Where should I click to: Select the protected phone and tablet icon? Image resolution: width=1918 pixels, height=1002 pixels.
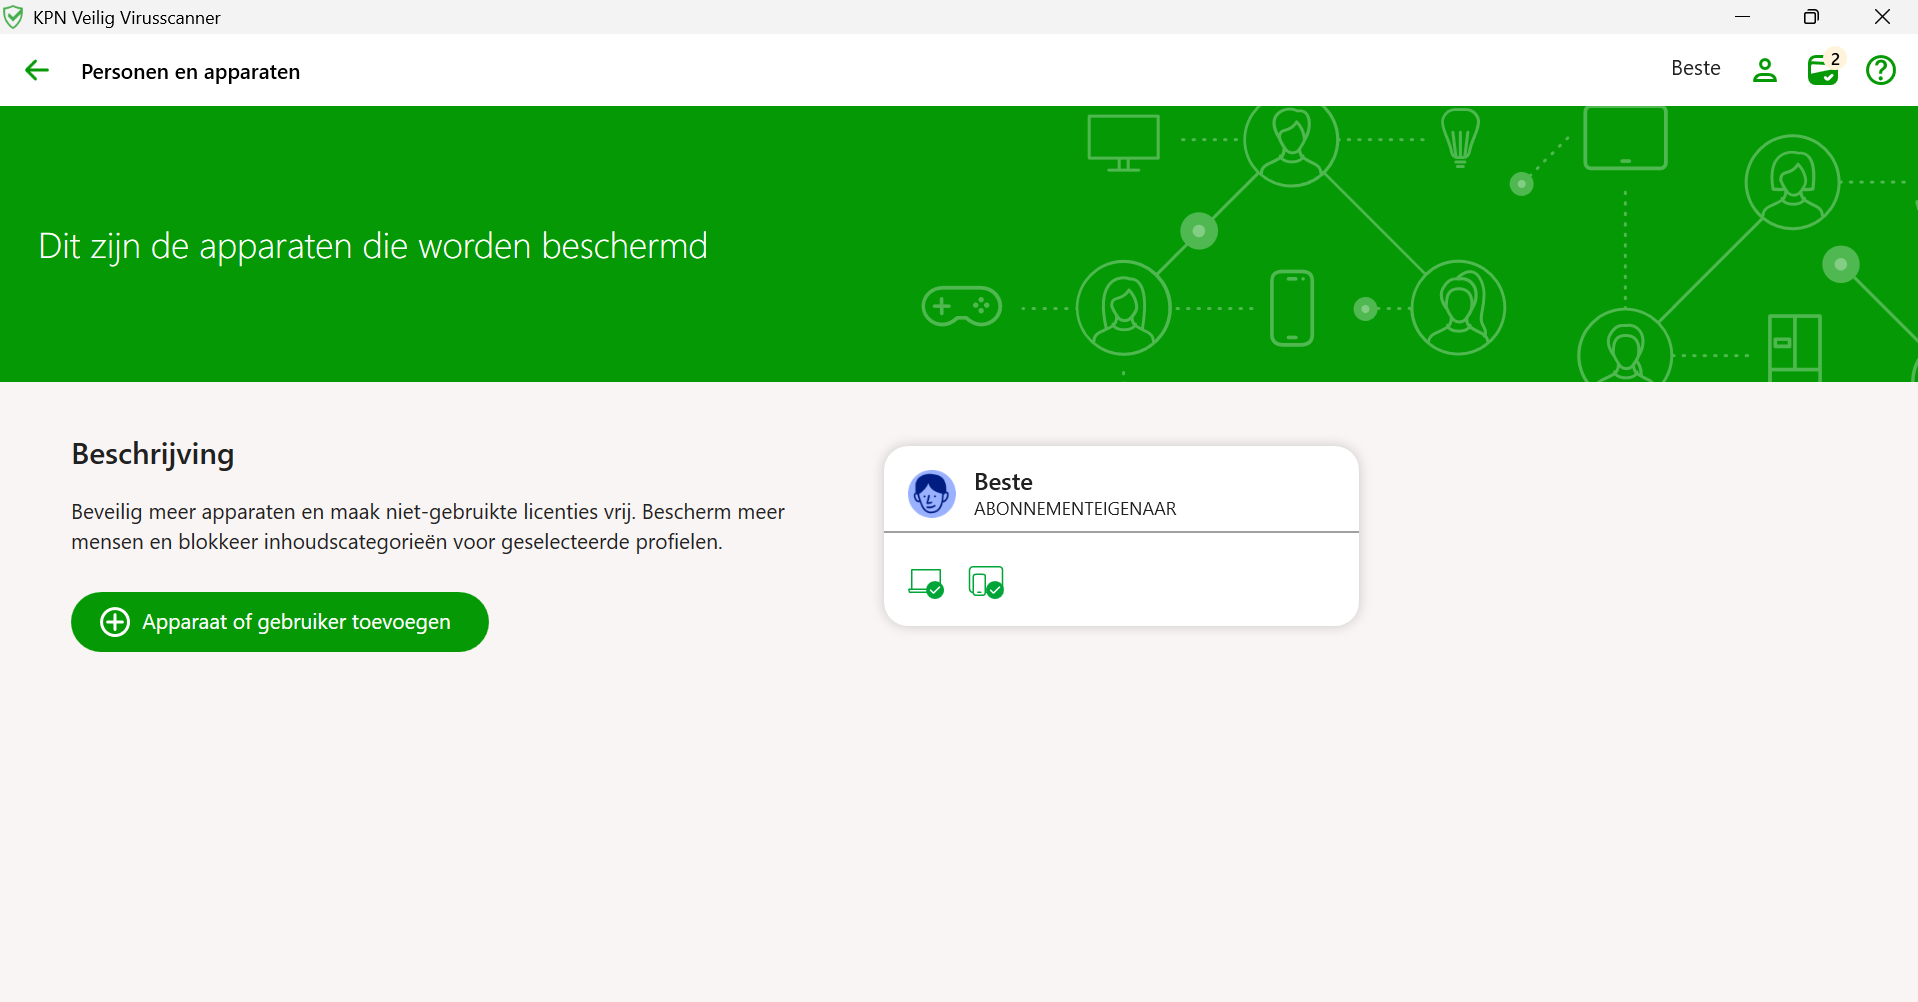[986, 583]
